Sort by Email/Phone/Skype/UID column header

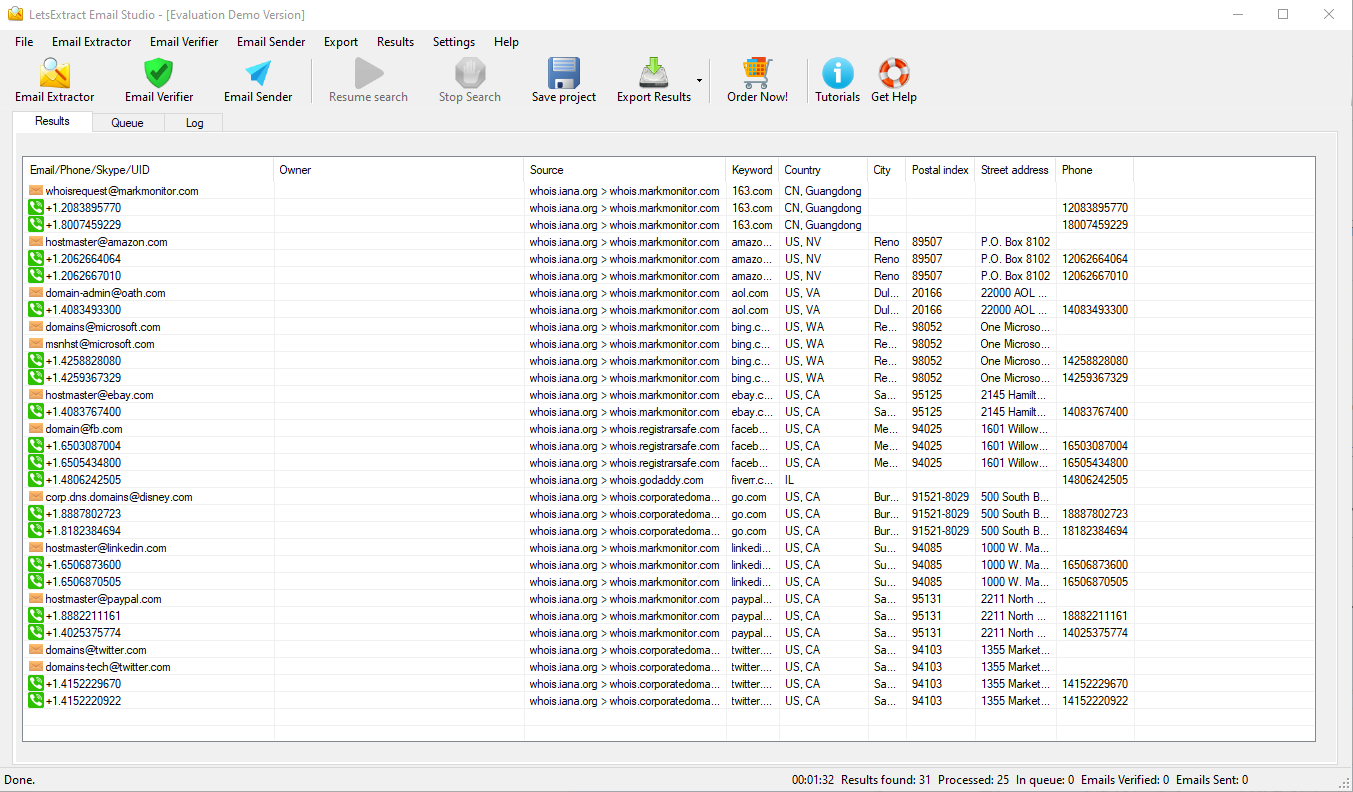(x=148, y=170)
